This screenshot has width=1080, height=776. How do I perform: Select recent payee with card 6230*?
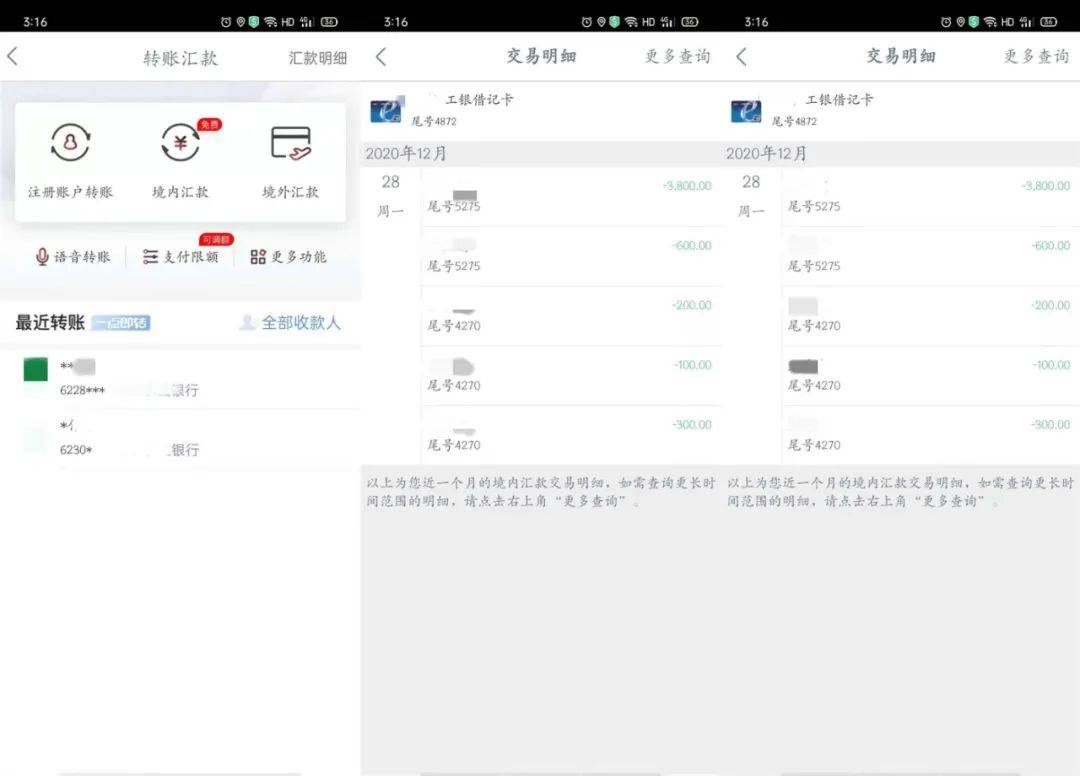click(180, 439)
